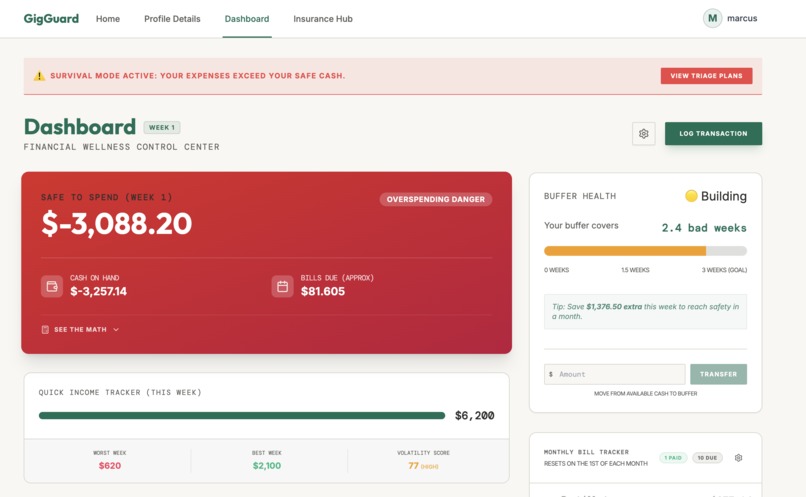The height and width of the screenshot is (497, 806).
Task: Open View Triage Plans
Action: pos(706,76)
